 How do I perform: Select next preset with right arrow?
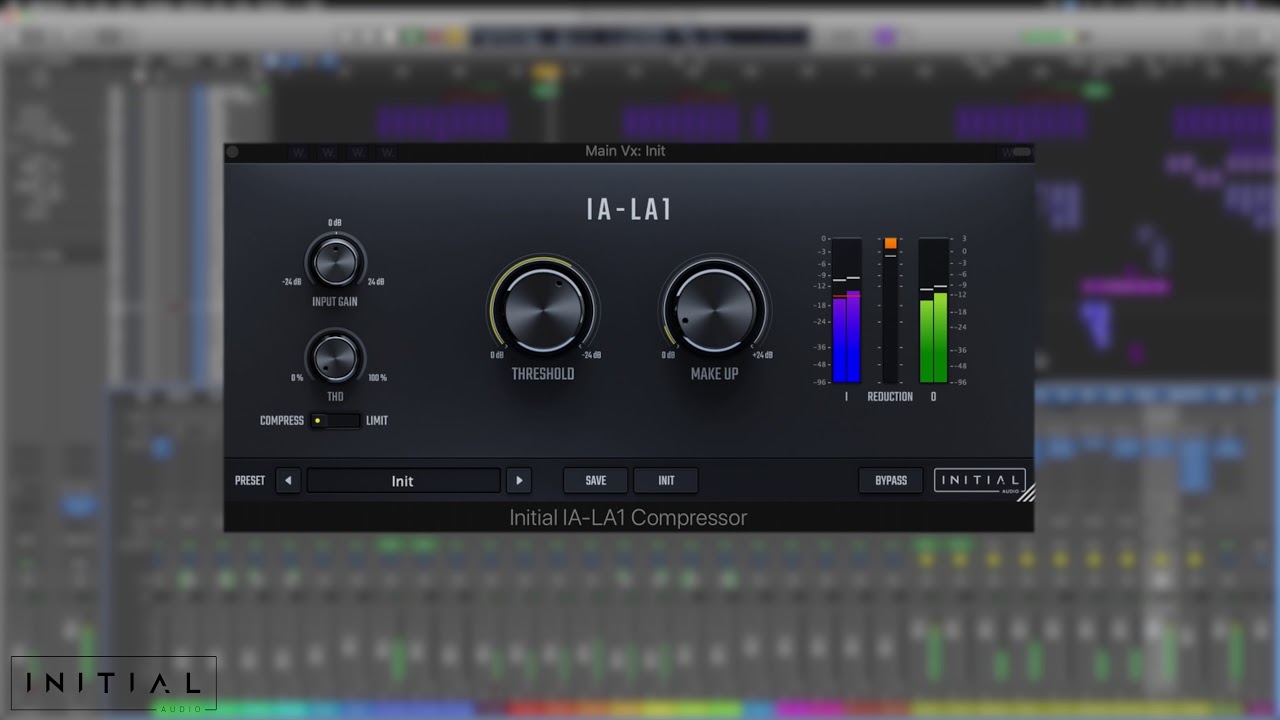pyautogui.click(x=518, y=481)
